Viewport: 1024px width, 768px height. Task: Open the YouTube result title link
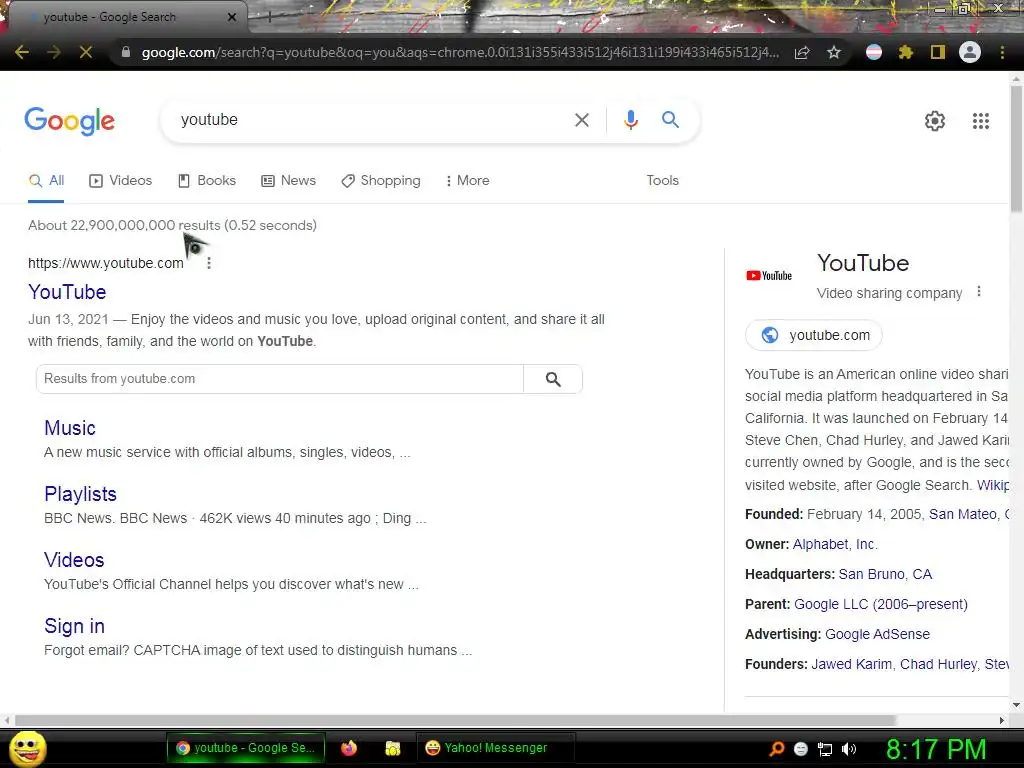[x=67, y=292]
